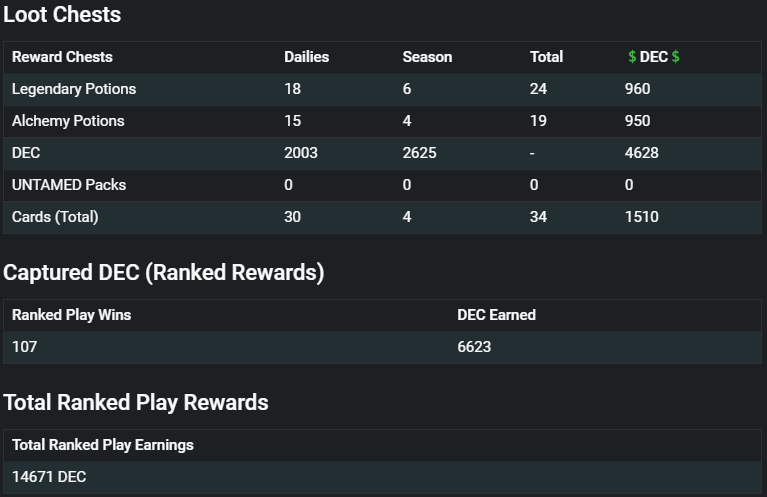Click the green dollar sign before DEC
Viewport: 767px width, 497px height.
point(632,57)
